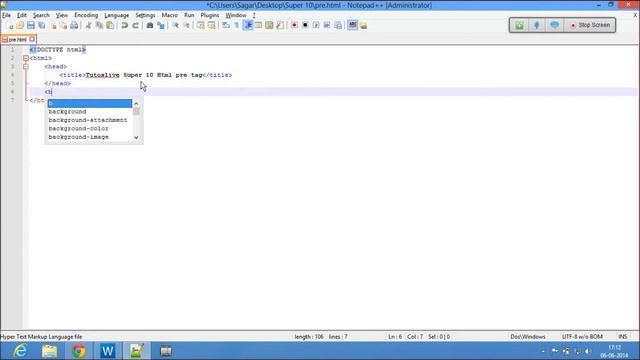Open the Edit menu

(x=22, y=15)
